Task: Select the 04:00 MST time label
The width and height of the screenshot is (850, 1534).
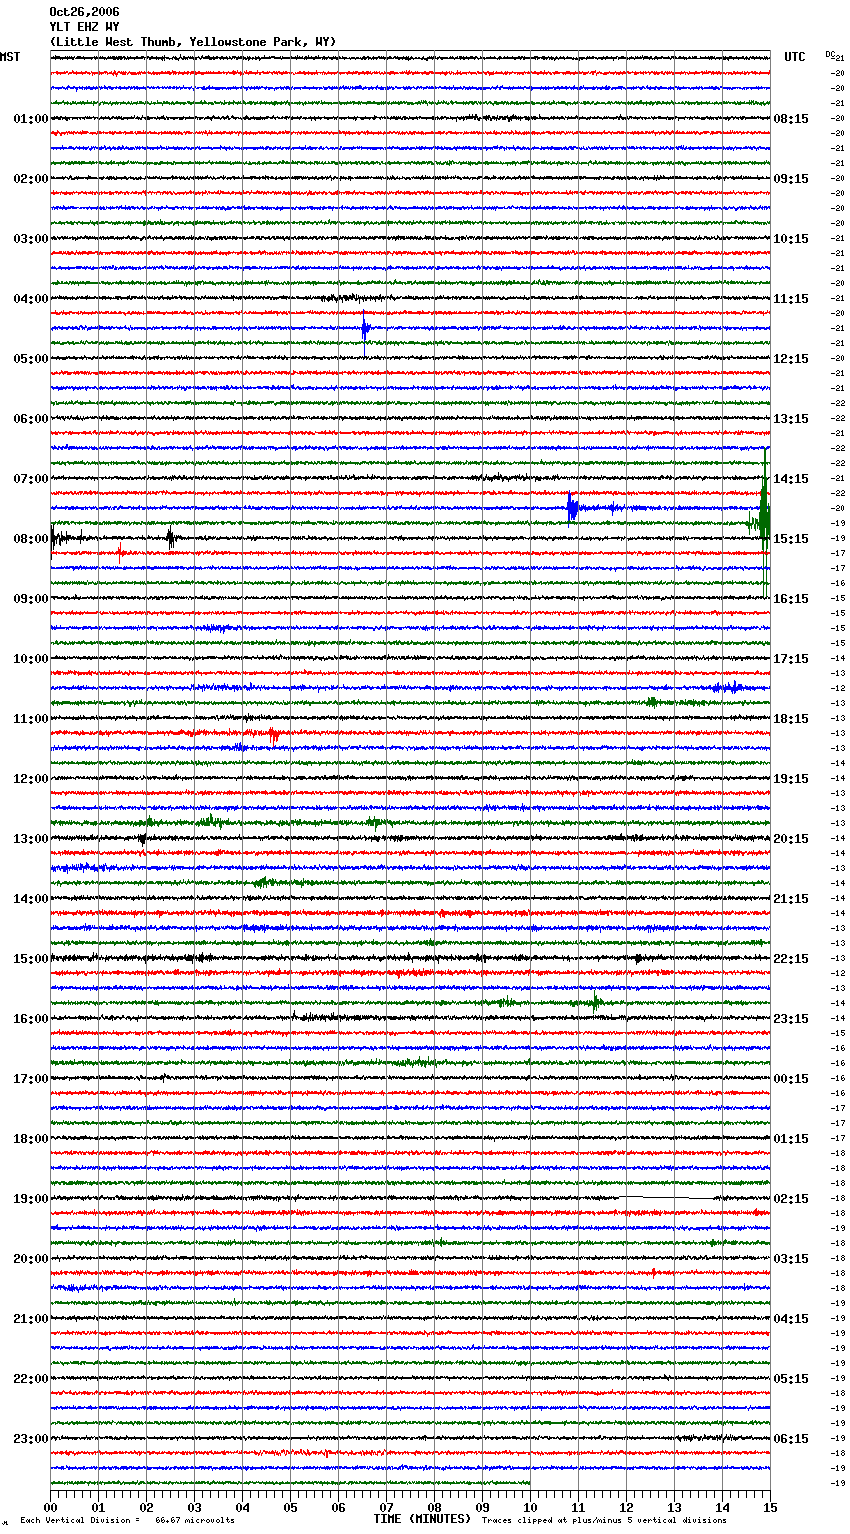Action: (x=31, y=299)
